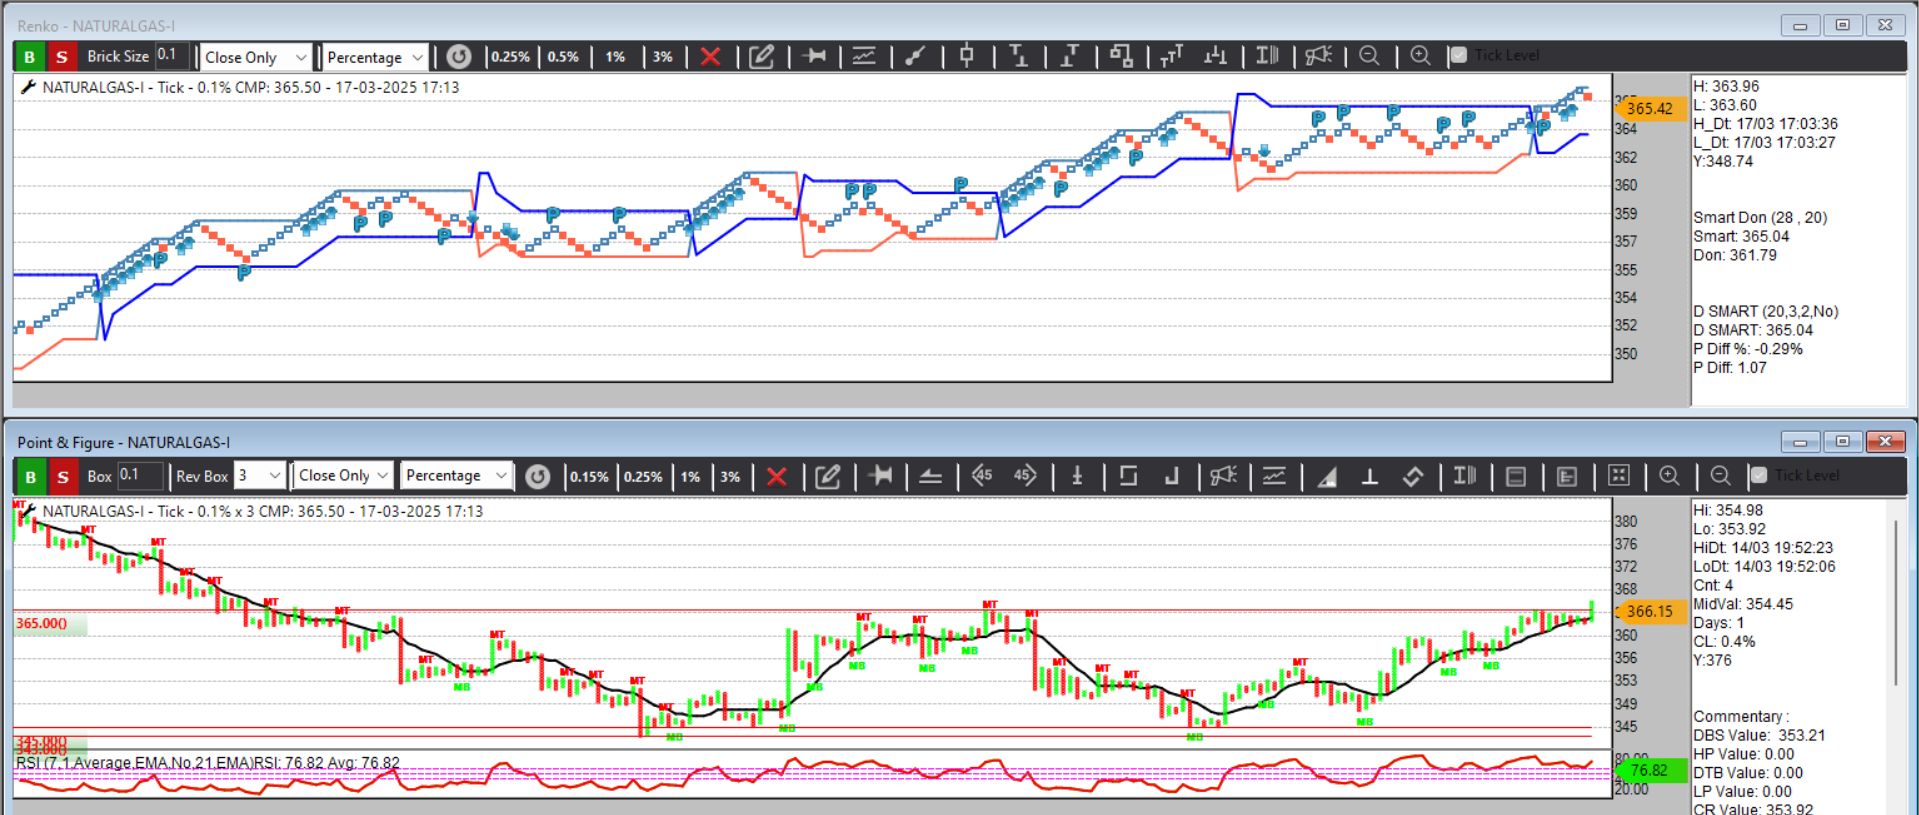Click the zoom in magnifier in Point & Figure toolbar
The image size is (1919, 815).
(x=1669, y=476)
